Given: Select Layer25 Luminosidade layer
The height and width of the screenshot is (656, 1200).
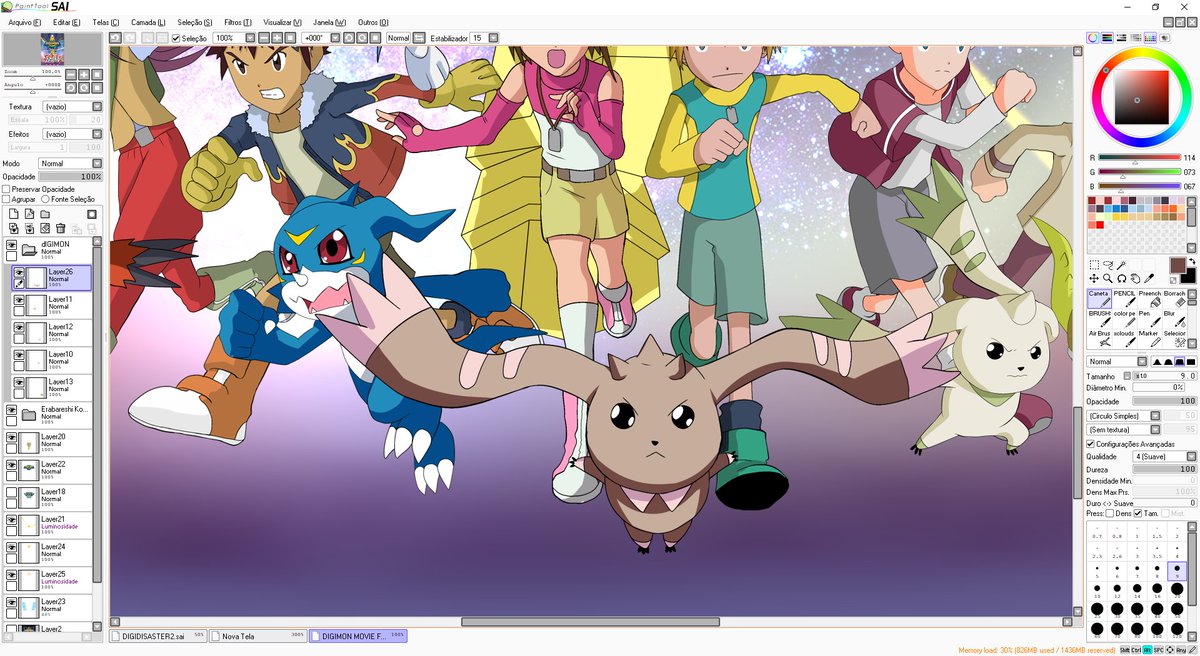Looking at the screenshot, I should coord(49,581).
